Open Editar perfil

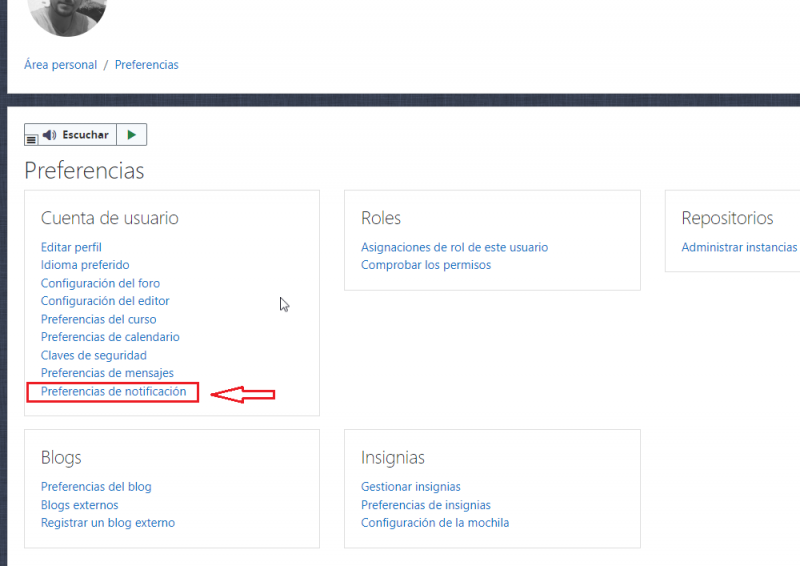(71, 247)
